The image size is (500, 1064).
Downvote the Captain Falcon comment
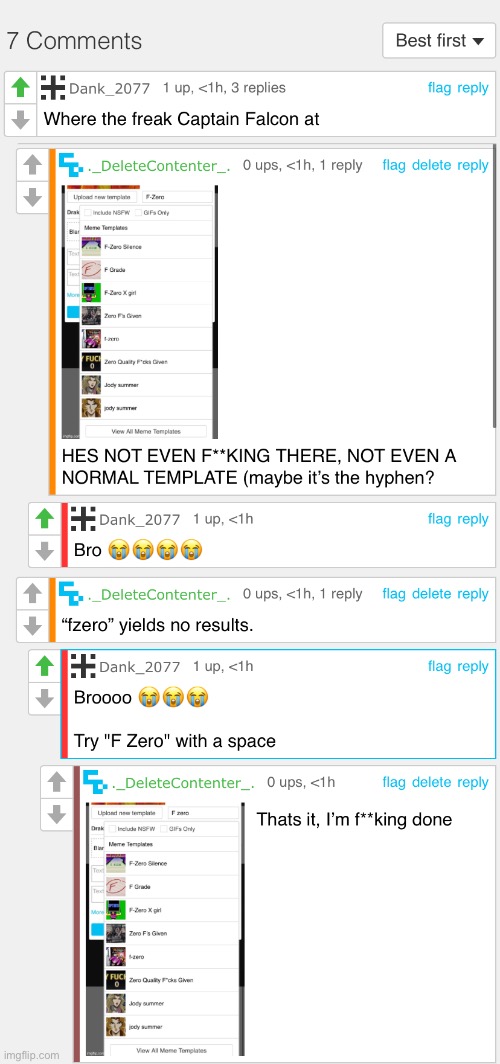coord(21,119)
